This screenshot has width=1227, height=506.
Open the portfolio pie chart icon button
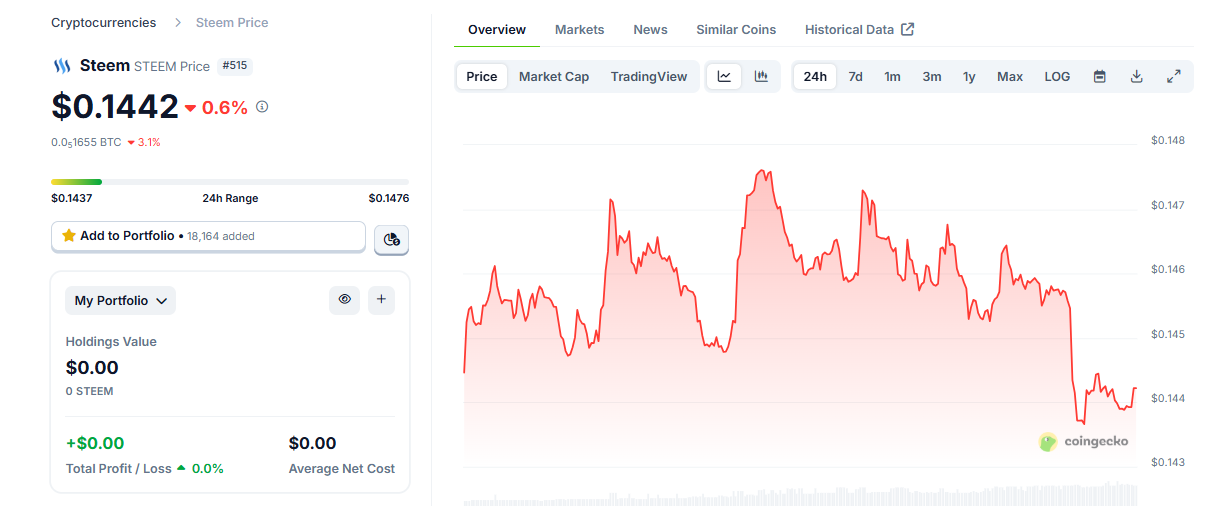[392, 239]
